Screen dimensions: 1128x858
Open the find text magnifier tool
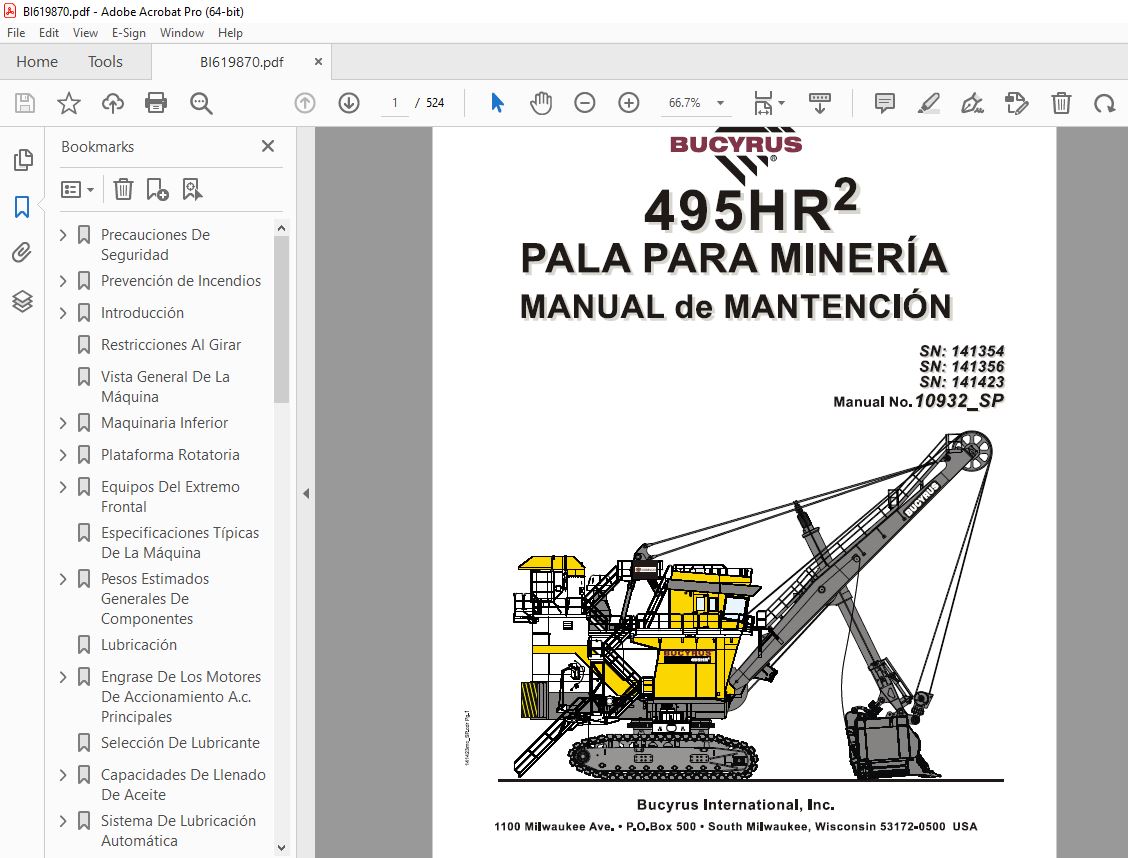click(x=201, y=104)
